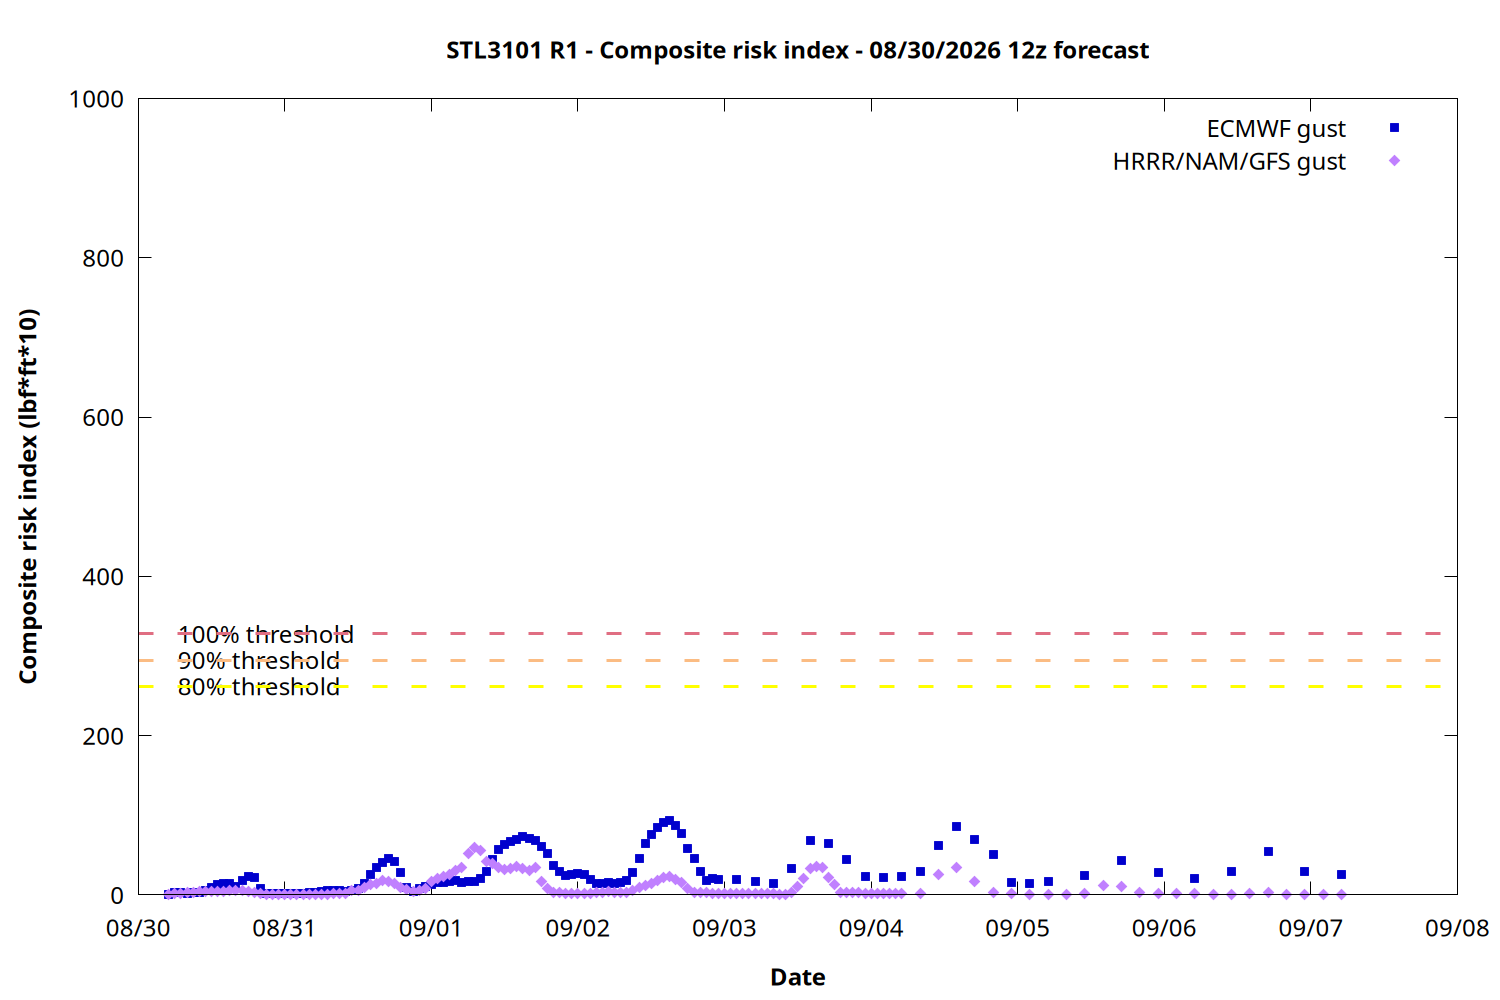Click the 100% threshold label
1500x1000 pixels.
pyautogui.click(x=266, y=635)
